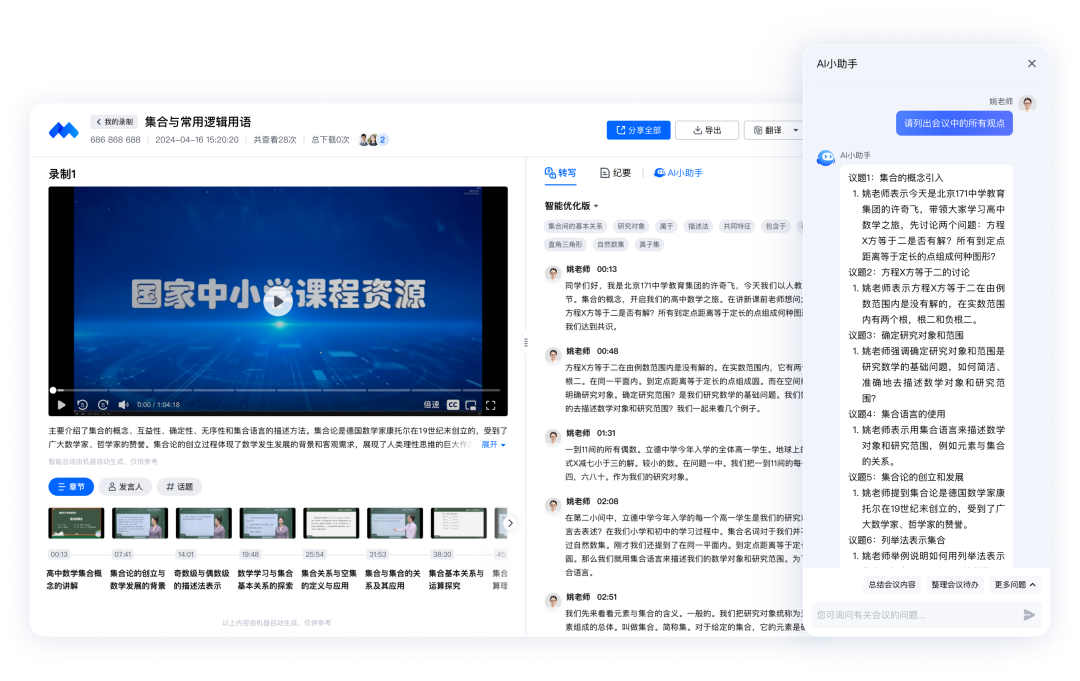The image size is (1080, 681).
Task: Click the 分享全部 share button
Action: pos(637,130)
